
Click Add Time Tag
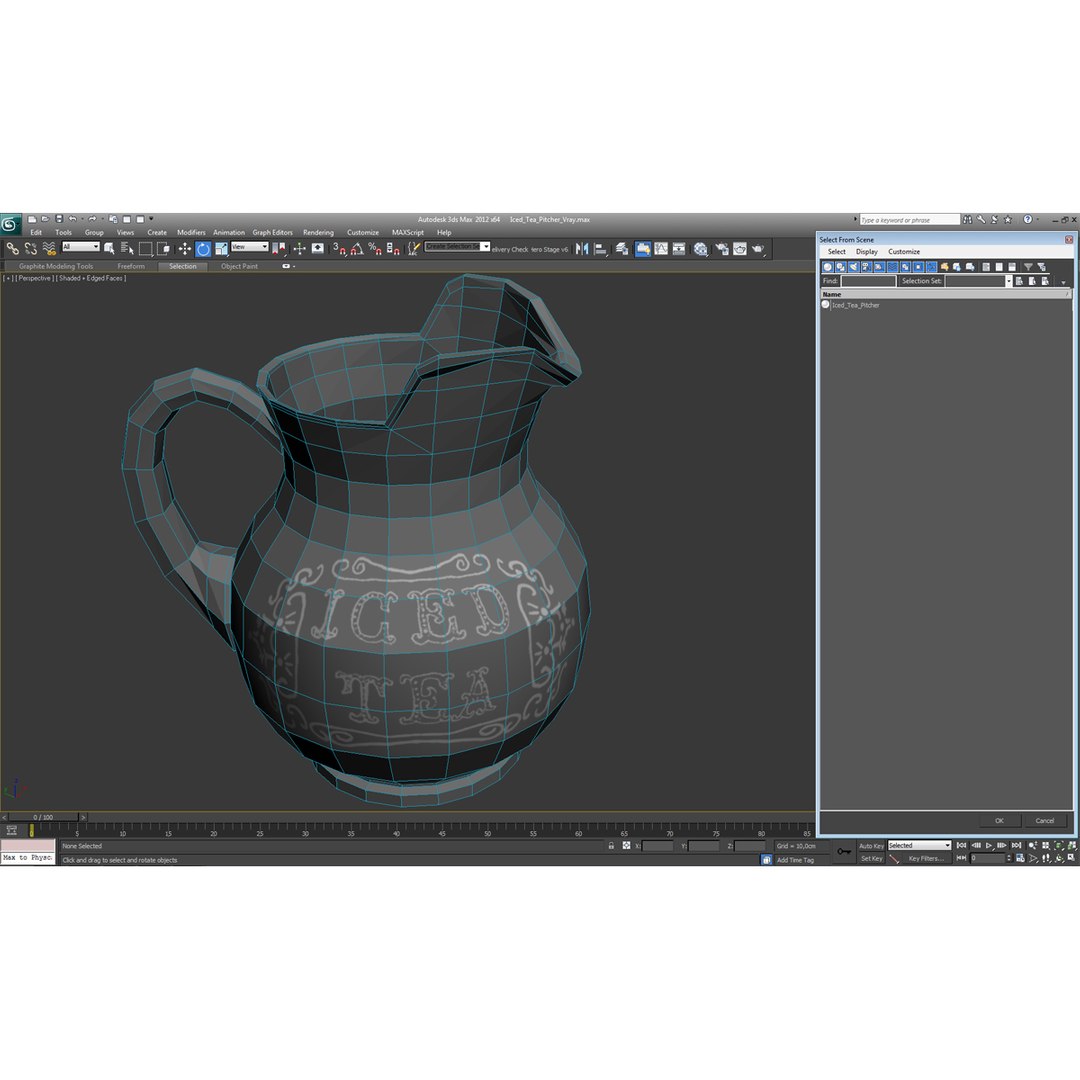pyautogui.click(x=795, y=860)
